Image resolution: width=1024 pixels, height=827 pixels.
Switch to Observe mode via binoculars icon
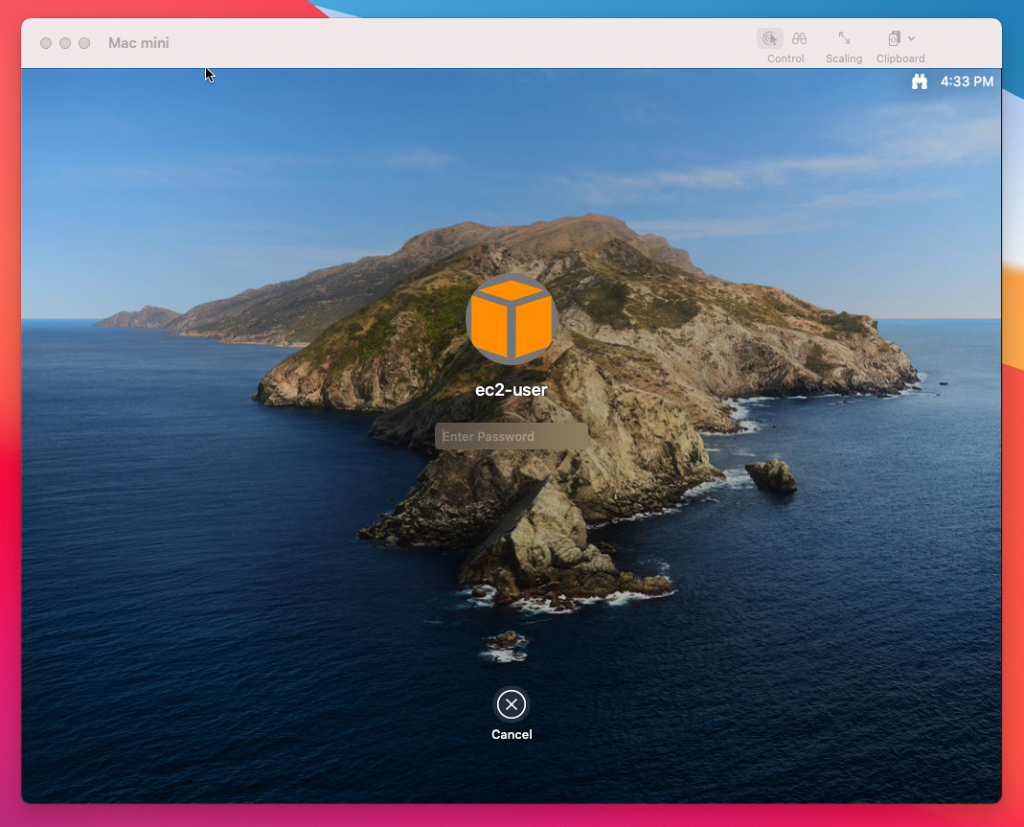coord(800,38)
